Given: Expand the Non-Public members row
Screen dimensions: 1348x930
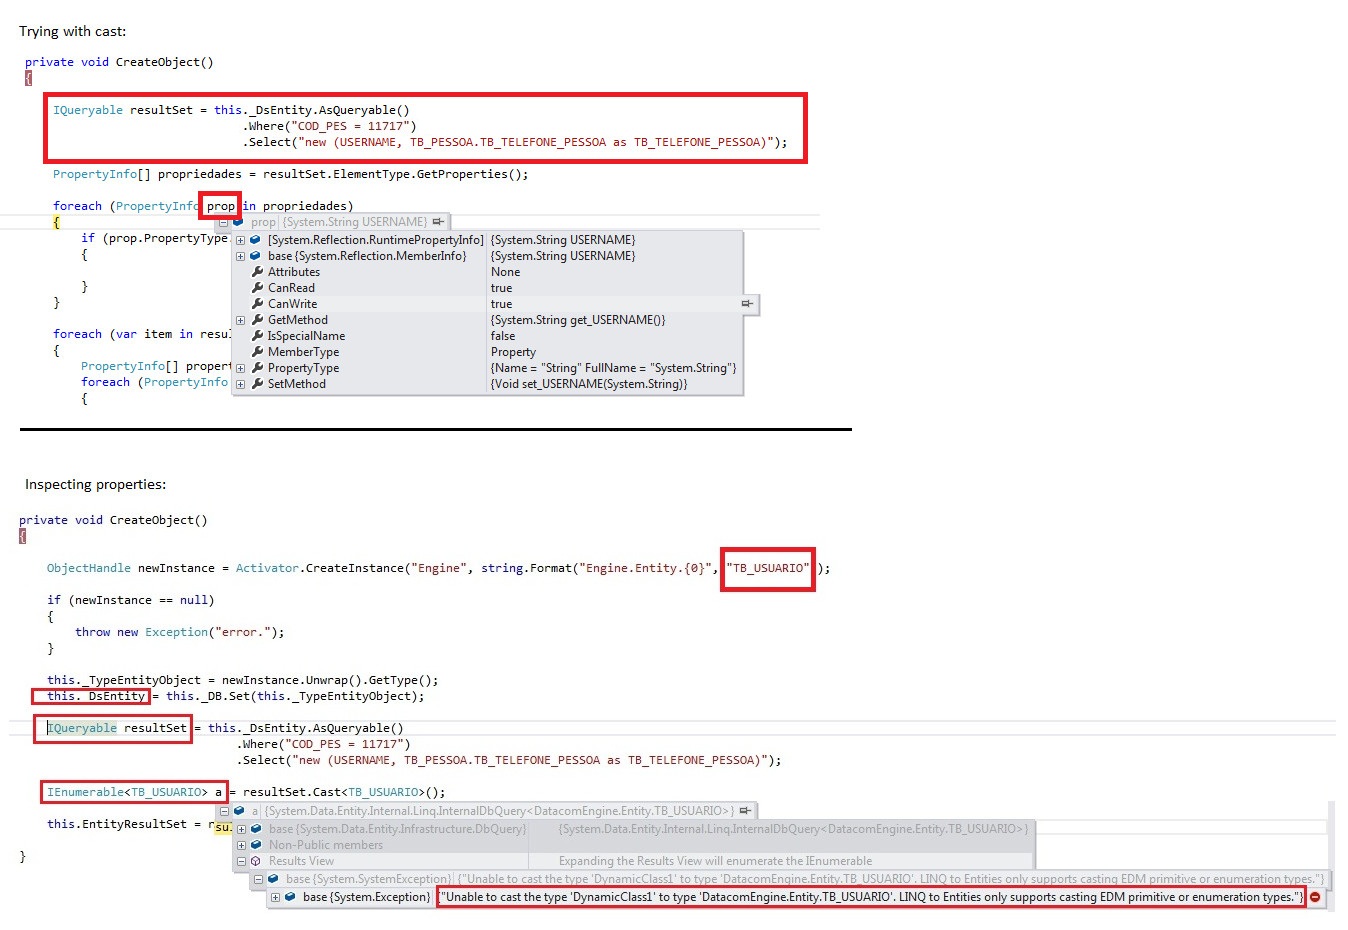Looking at the screenshot, I should pyautogui.click(x=241, y=845).
